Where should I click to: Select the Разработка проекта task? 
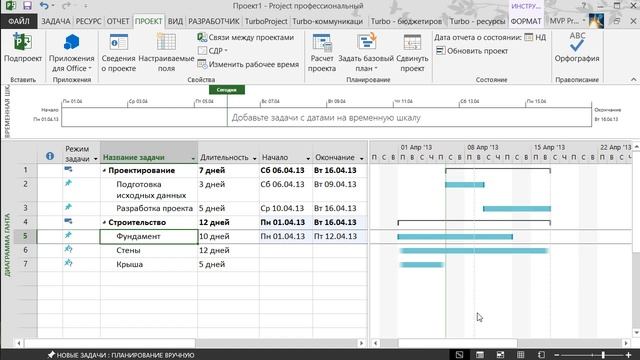coord(149,208)
